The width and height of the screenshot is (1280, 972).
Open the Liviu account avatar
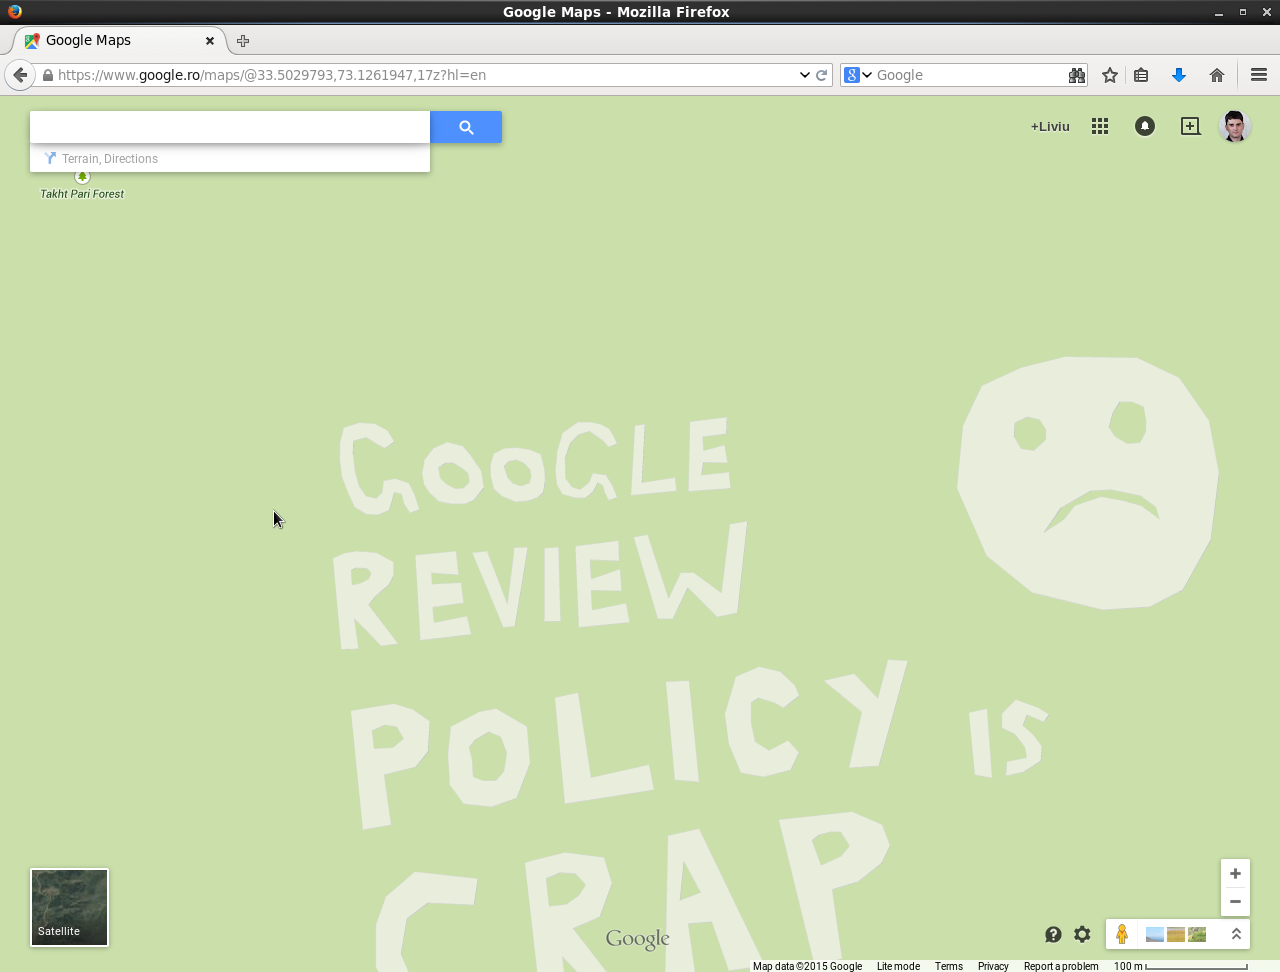click(1235, 126)
